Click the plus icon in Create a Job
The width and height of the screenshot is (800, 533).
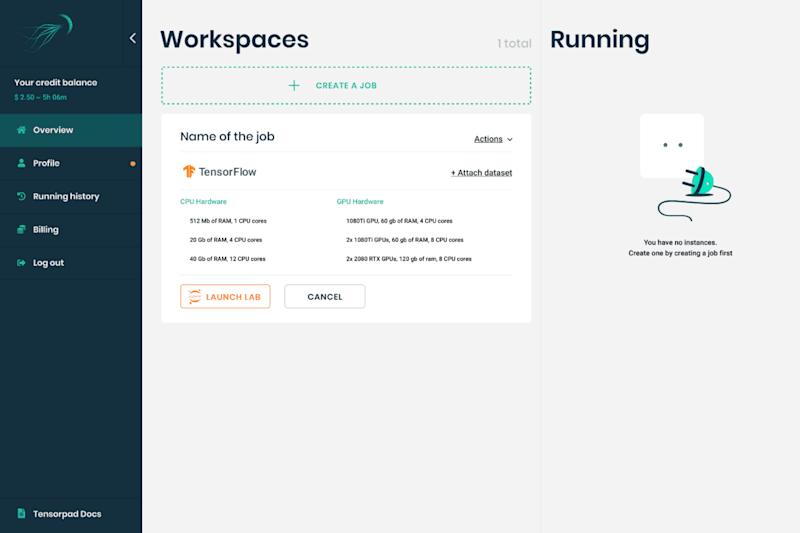(x=294, y=86)
